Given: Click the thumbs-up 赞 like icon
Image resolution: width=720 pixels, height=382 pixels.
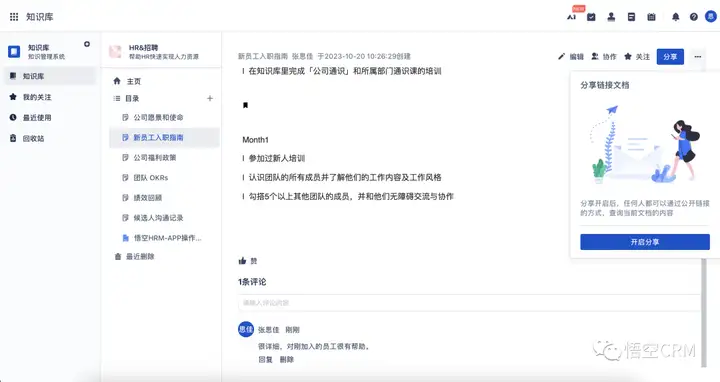Looking at the screenshot, I should [242, 261].
